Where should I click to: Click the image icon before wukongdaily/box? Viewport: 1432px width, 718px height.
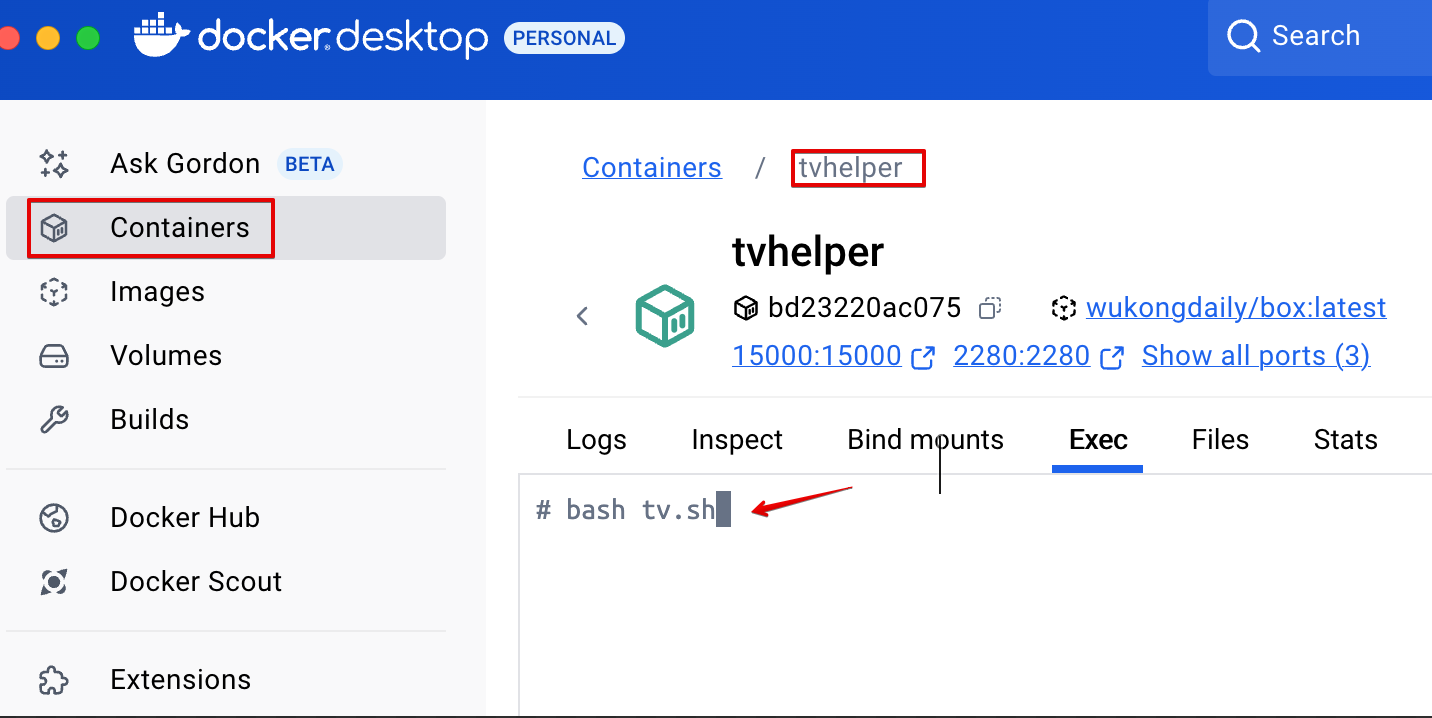1064,308
